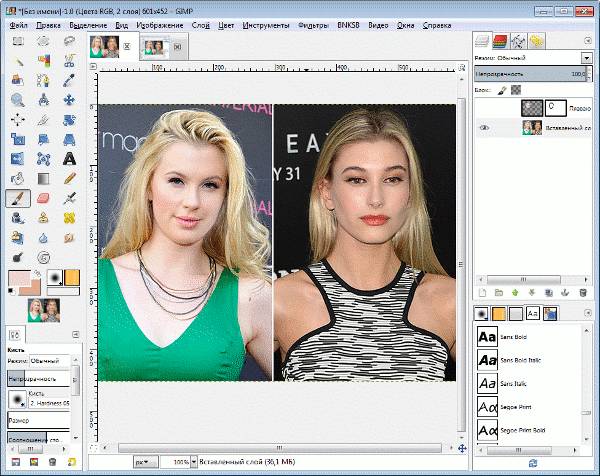
Task: Select the Rotate tool
Action: tap(69, 120)
